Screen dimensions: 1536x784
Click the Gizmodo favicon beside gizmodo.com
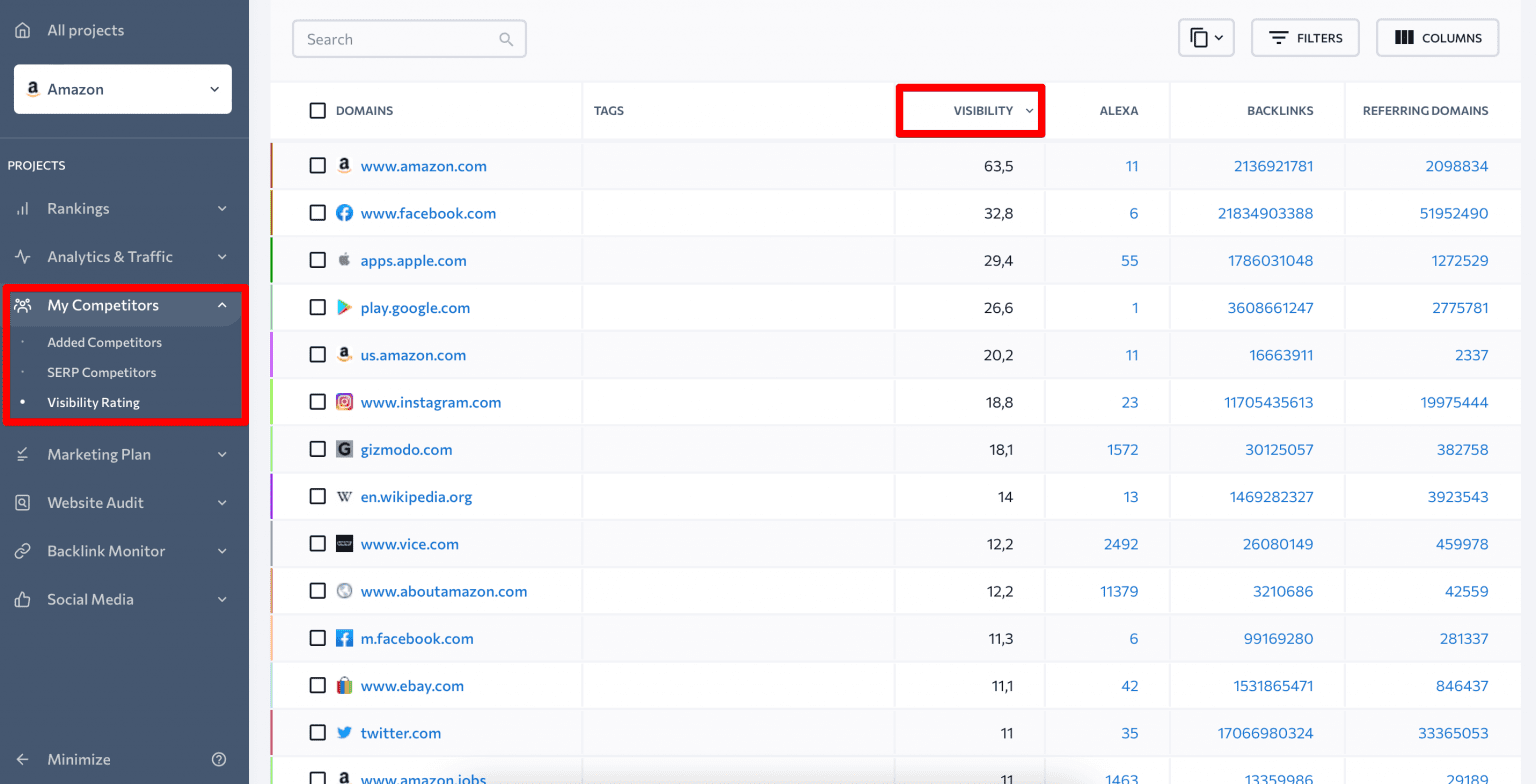(344, 449)
